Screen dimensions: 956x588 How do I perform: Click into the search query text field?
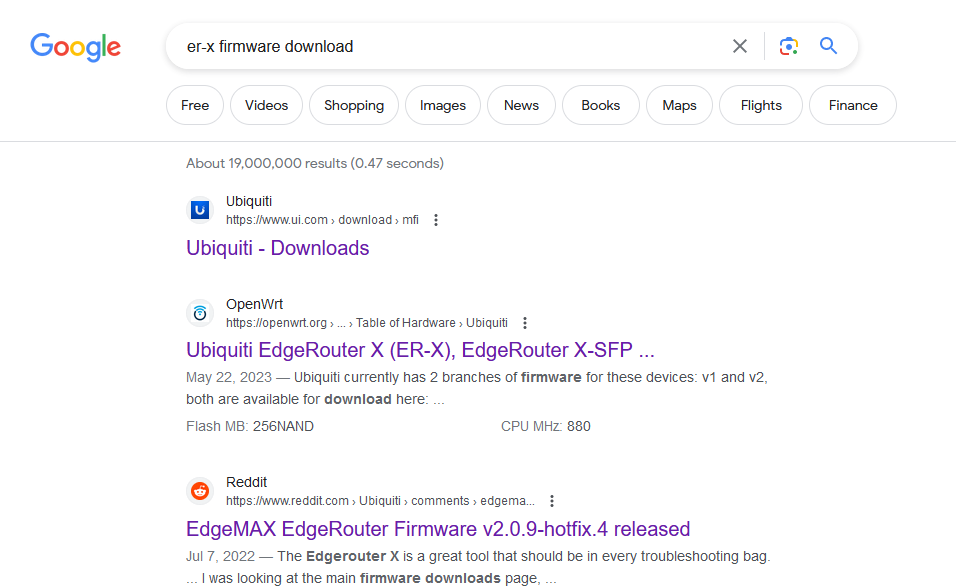coord(450,46)
